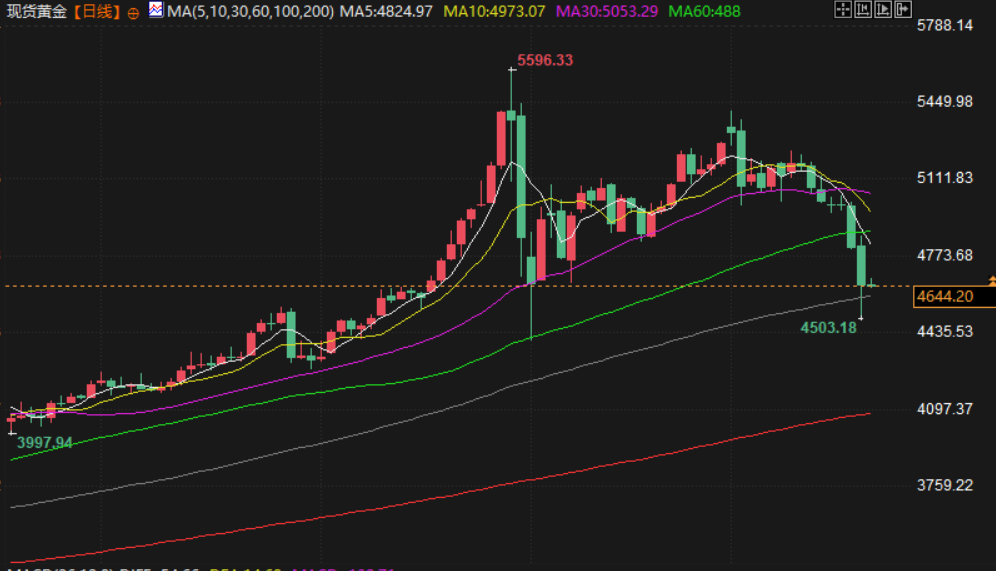
Task: Click the 5111.83 price axis label
Action: [945, 178]
